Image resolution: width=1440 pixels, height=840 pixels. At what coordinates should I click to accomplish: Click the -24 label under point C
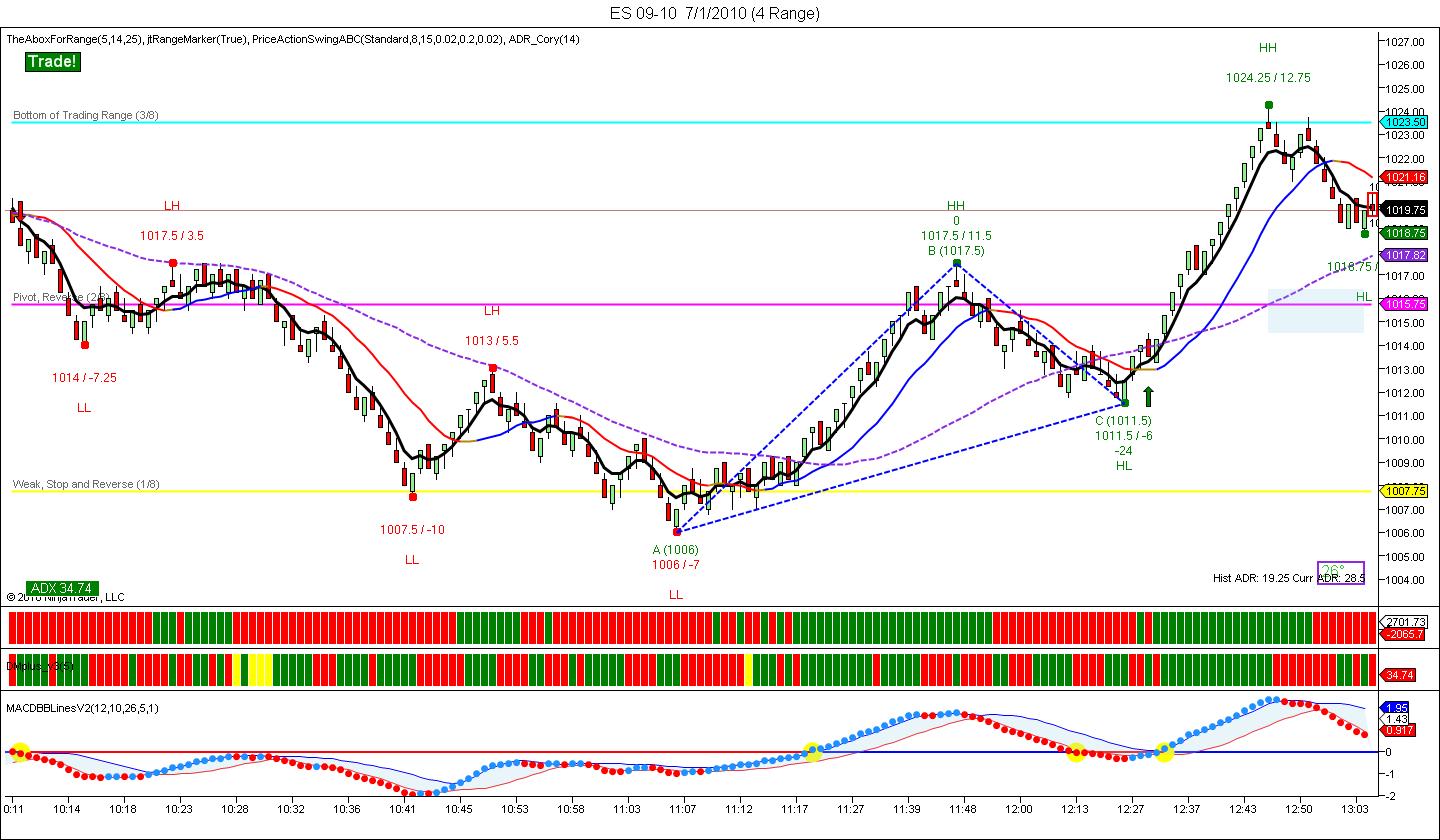point(1124,450)
